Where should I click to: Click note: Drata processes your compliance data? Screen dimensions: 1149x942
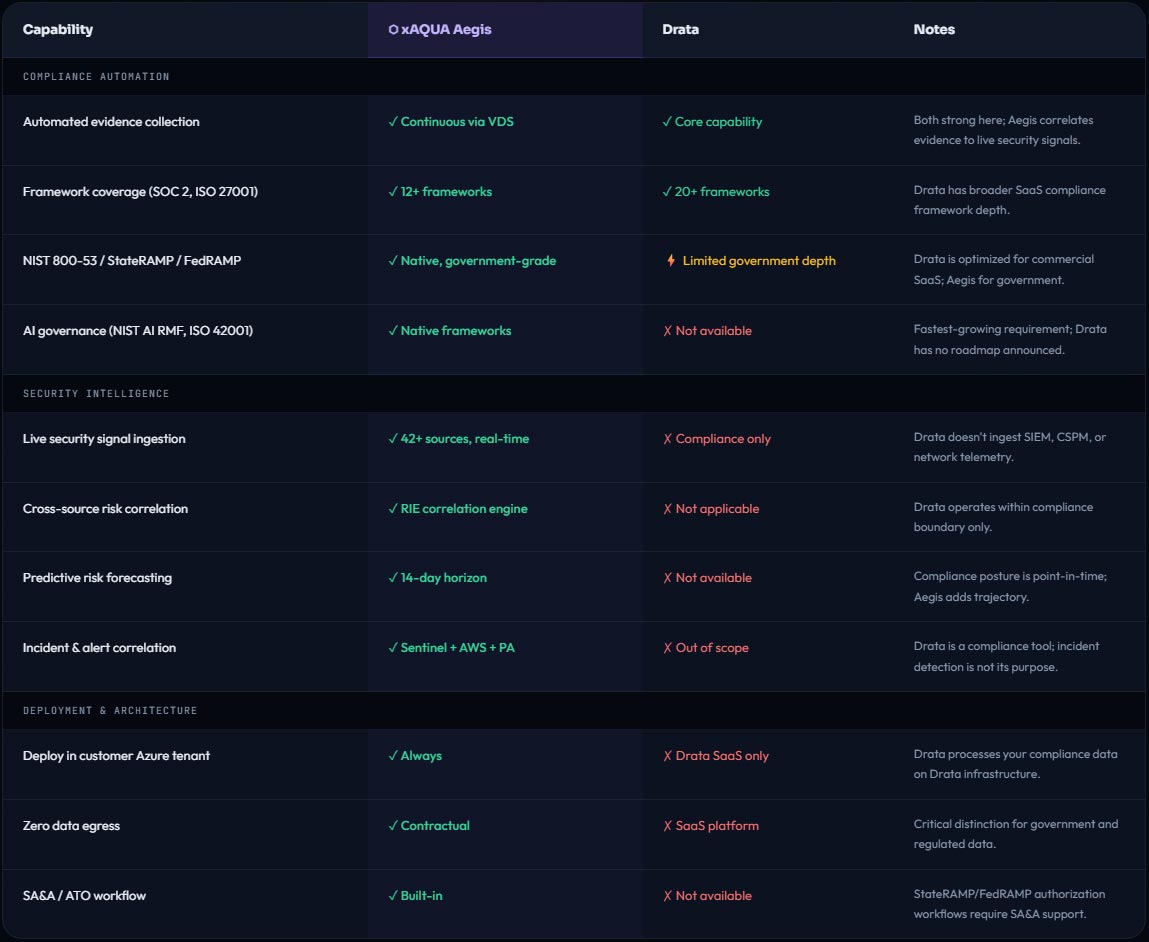click(1016, 764)
